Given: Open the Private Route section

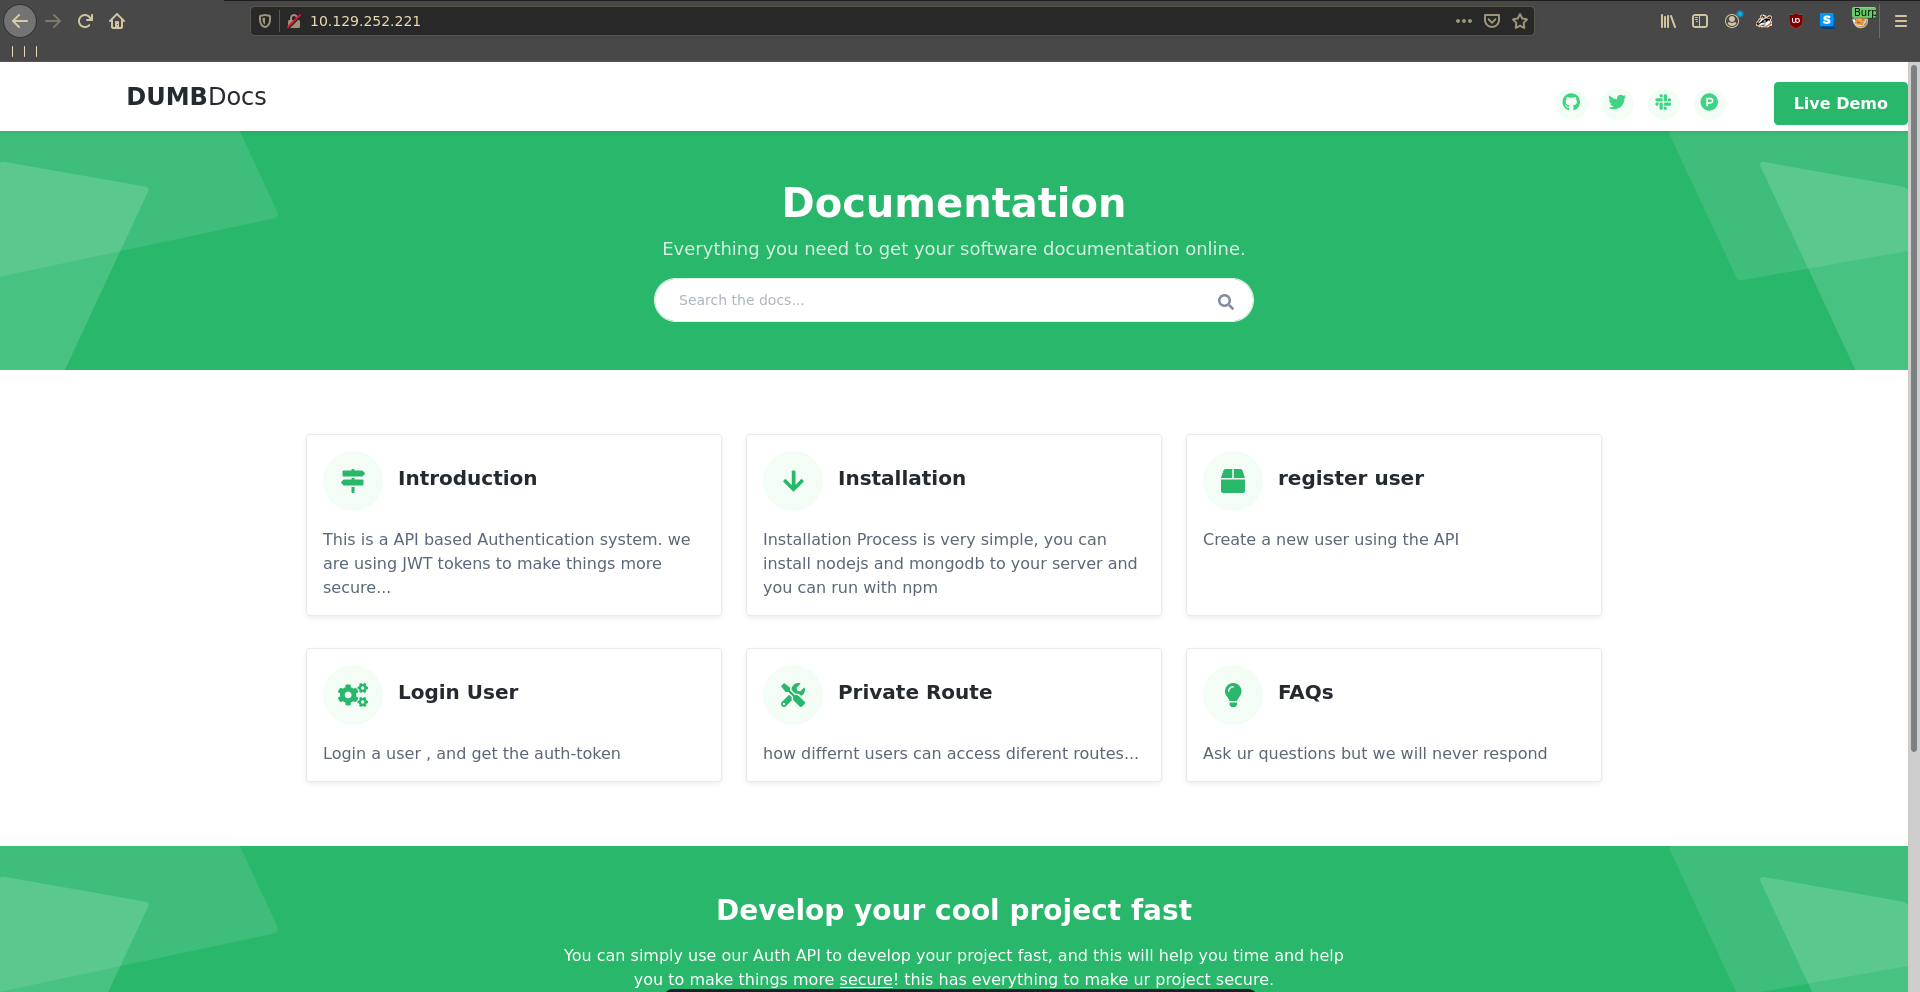Looking at the screenshot, I should click(914, 692).
